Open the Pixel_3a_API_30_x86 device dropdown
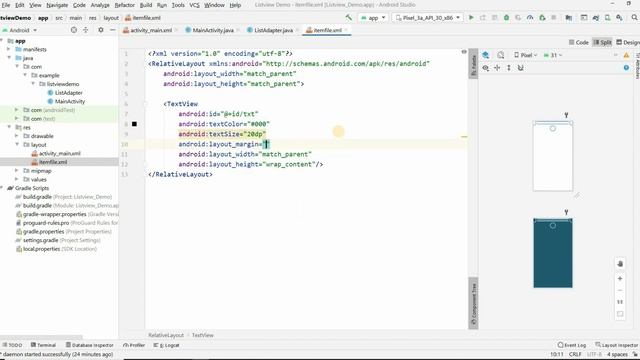 427,18
